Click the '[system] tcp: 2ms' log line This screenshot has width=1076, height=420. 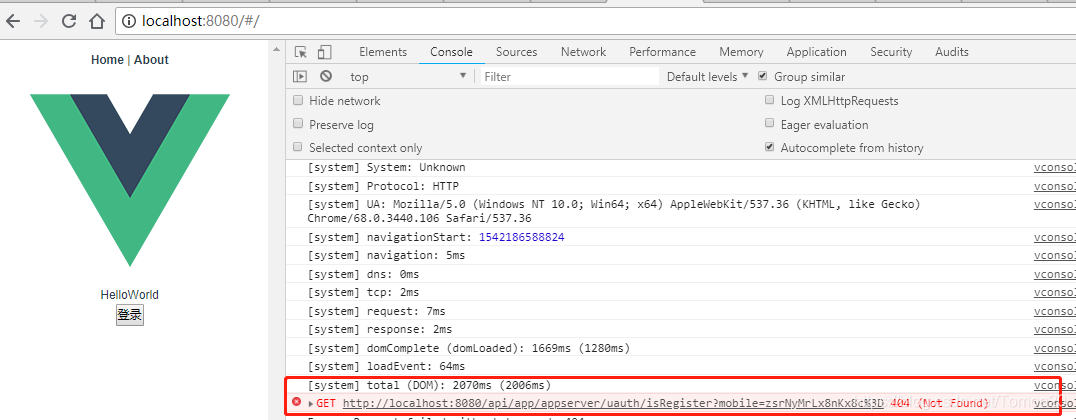pos(363,292)
